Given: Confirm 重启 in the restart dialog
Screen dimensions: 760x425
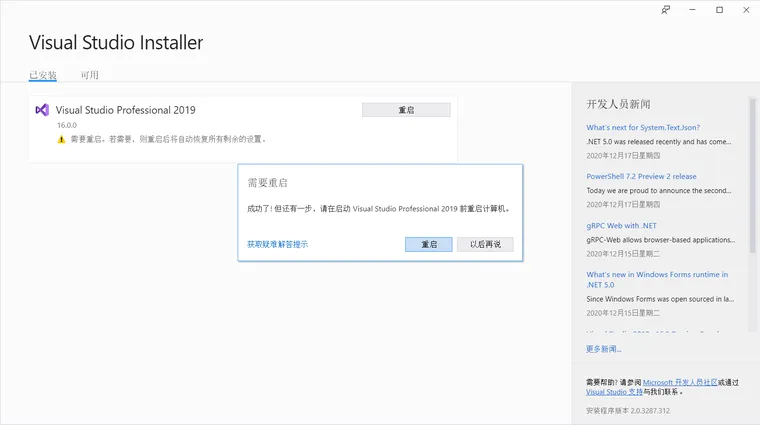Looking at the screenshot, I should point(428,244).
